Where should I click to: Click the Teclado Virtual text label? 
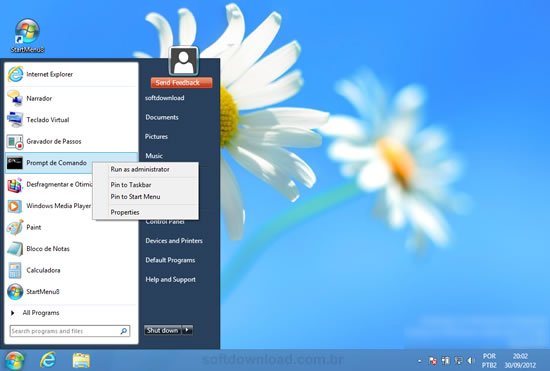pos(48,120)
